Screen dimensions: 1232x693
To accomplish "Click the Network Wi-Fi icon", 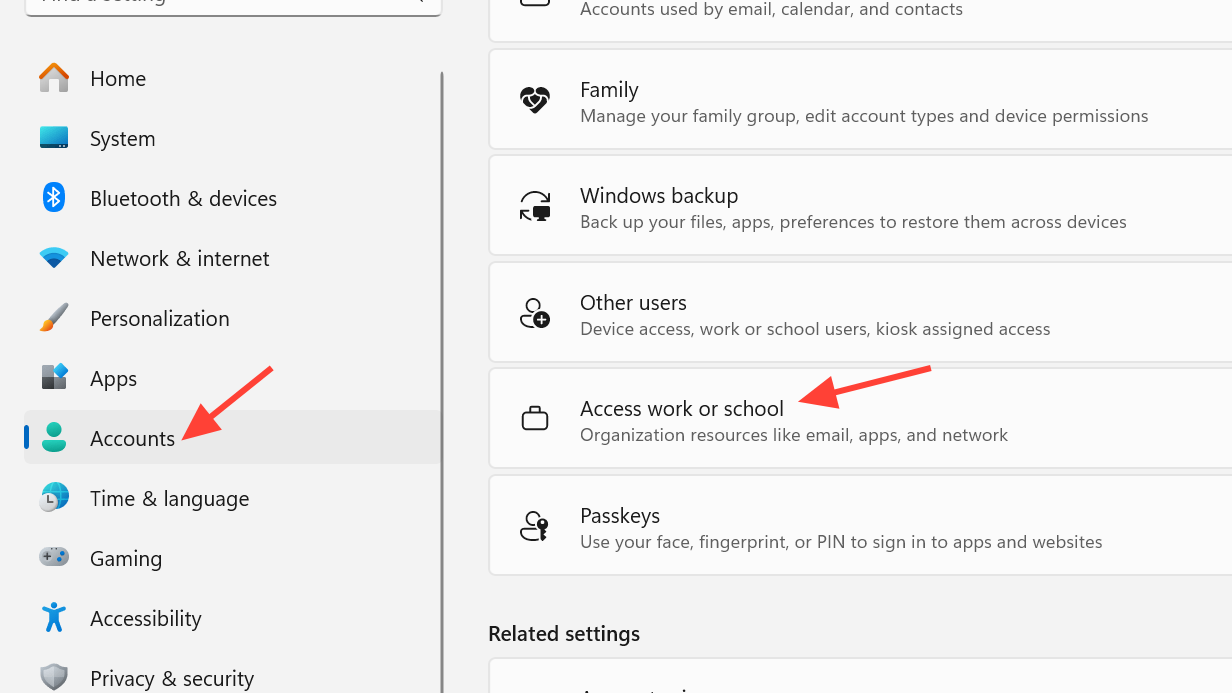I will tap(54, 258).
